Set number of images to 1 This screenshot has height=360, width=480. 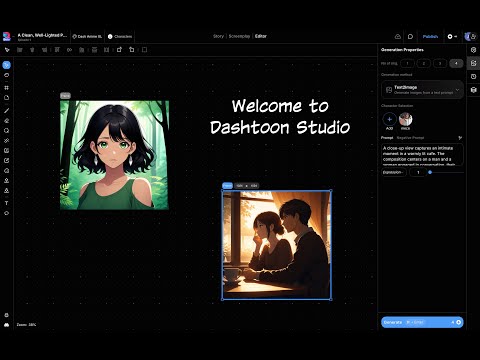click(407, 63)
